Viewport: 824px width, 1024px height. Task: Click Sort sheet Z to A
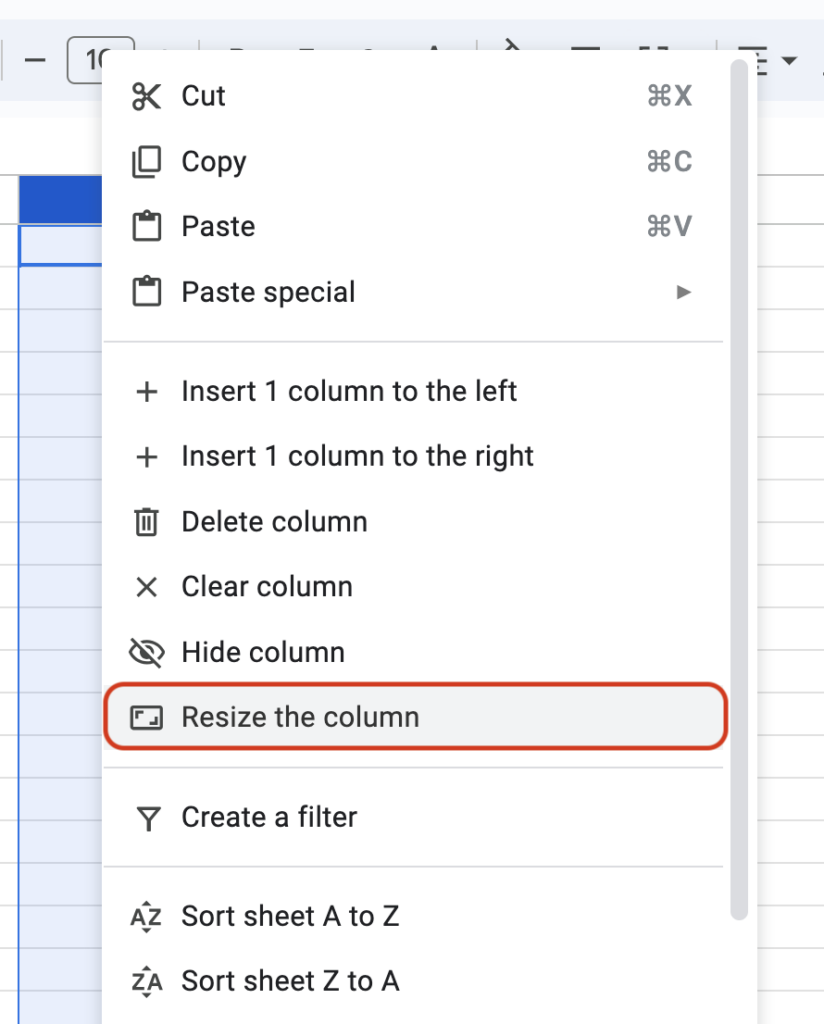click(x=289, y=981)
